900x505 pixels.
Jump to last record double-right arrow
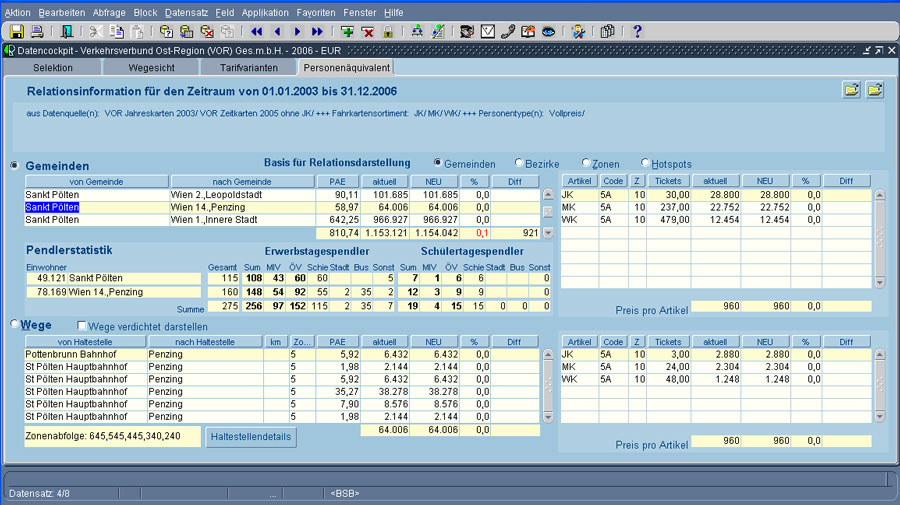[317, 32]
